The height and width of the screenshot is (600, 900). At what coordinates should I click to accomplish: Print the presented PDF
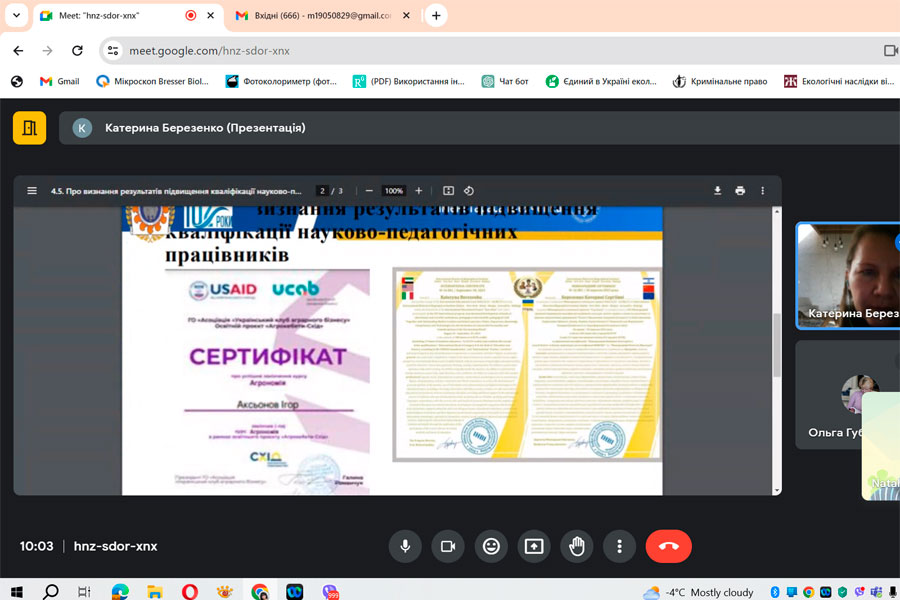(x=740, y=191)
